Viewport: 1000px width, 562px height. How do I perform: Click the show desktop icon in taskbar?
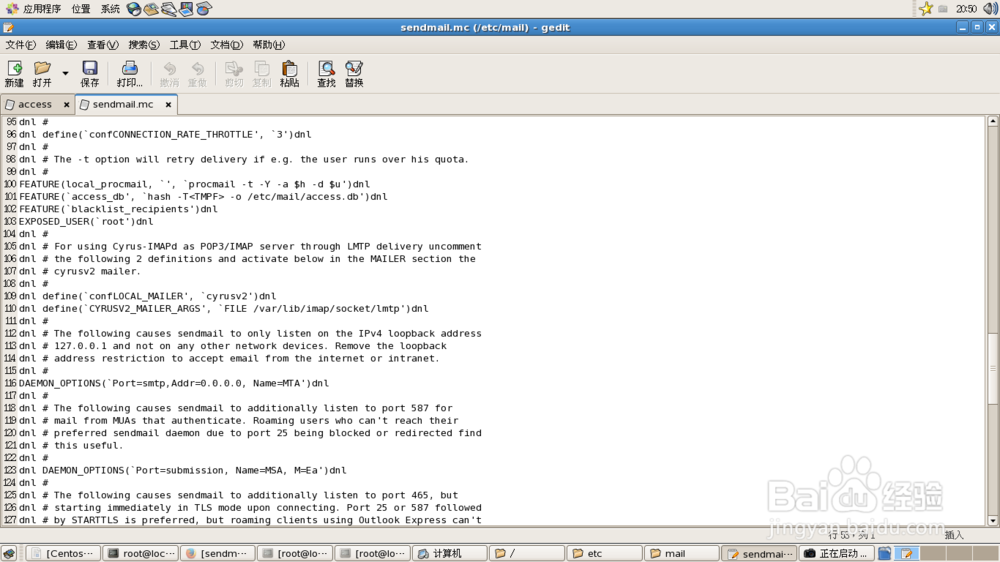pos(9,553)
